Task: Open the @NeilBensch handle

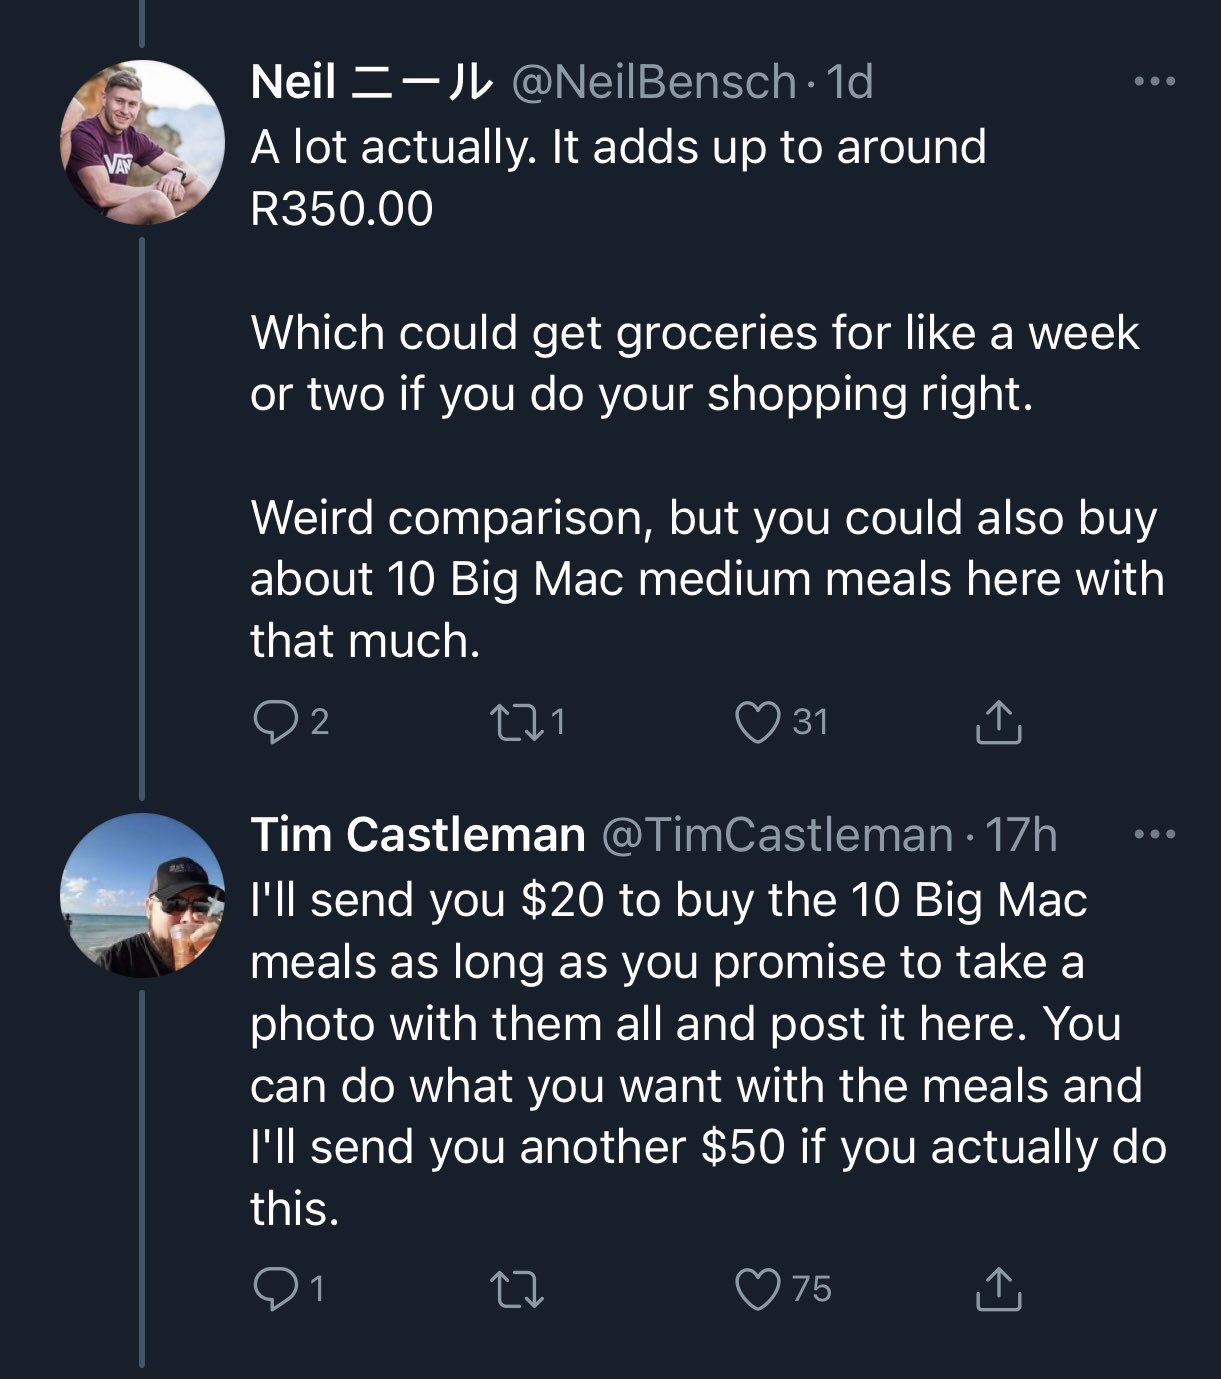Action: [654, 82]
